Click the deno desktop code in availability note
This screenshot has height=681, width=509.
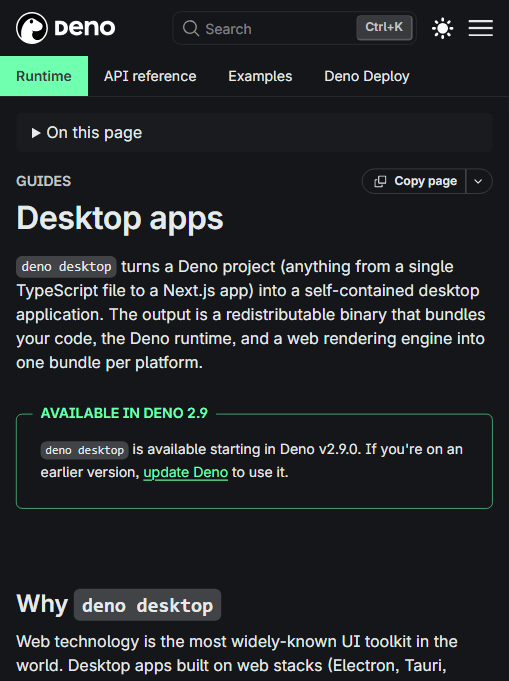[85, 450]
